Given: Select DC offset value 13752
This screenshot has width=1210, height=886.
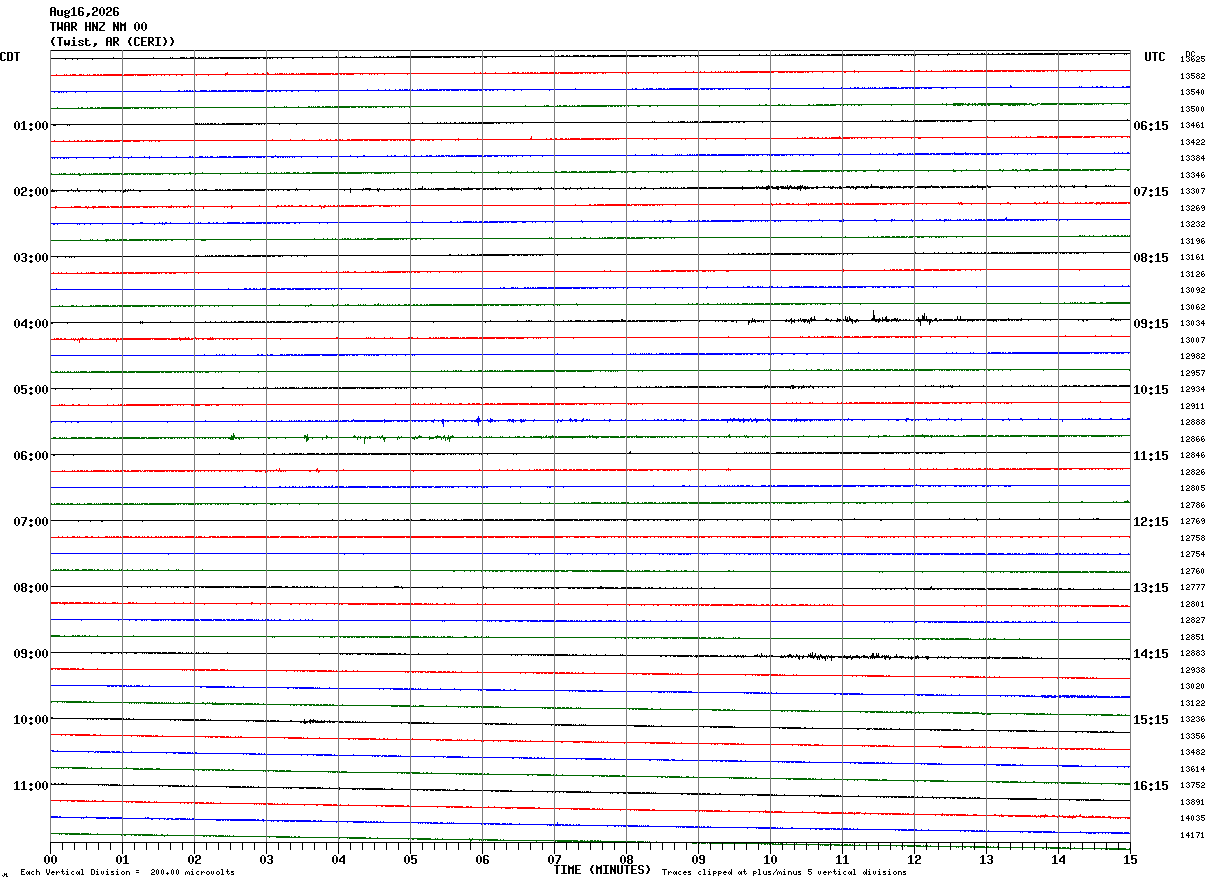Looking at the screenshot, I should pos(1192,786).
